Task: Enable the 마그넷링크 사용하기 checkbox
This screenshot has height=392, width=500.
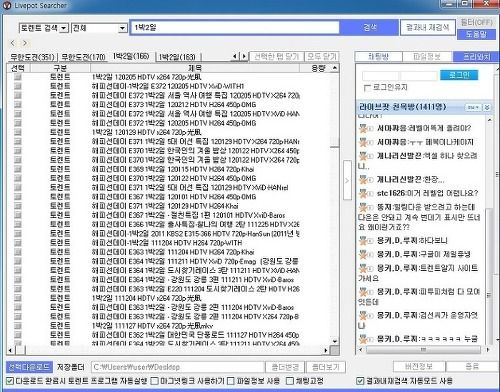Action: point(154,381)
